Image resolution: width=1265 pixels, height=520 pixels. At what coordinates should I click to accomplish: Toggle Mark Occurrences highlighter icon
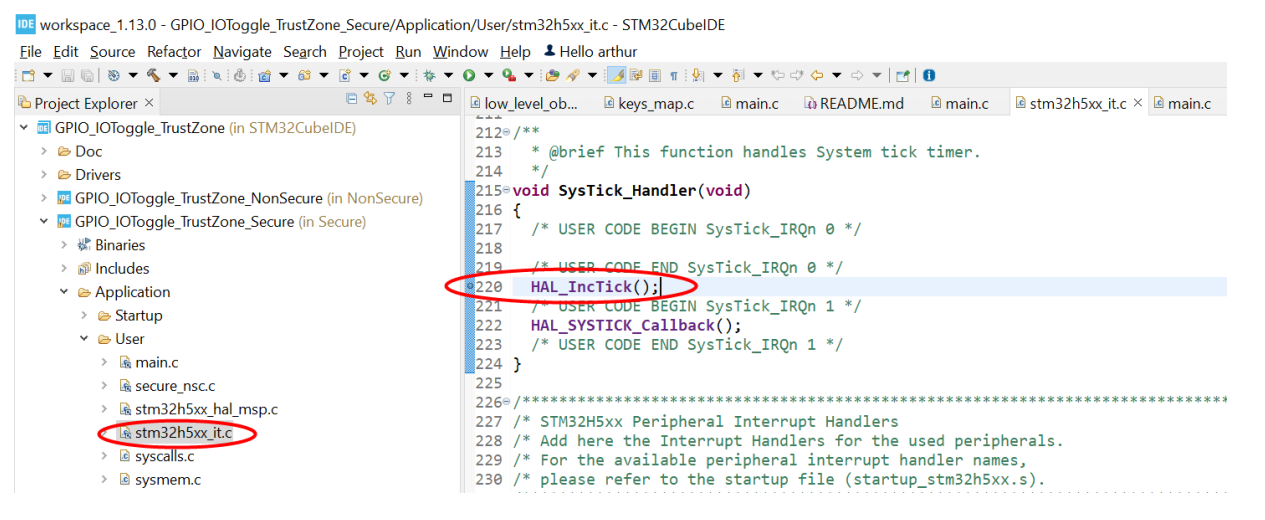click(x=617, y=75)
